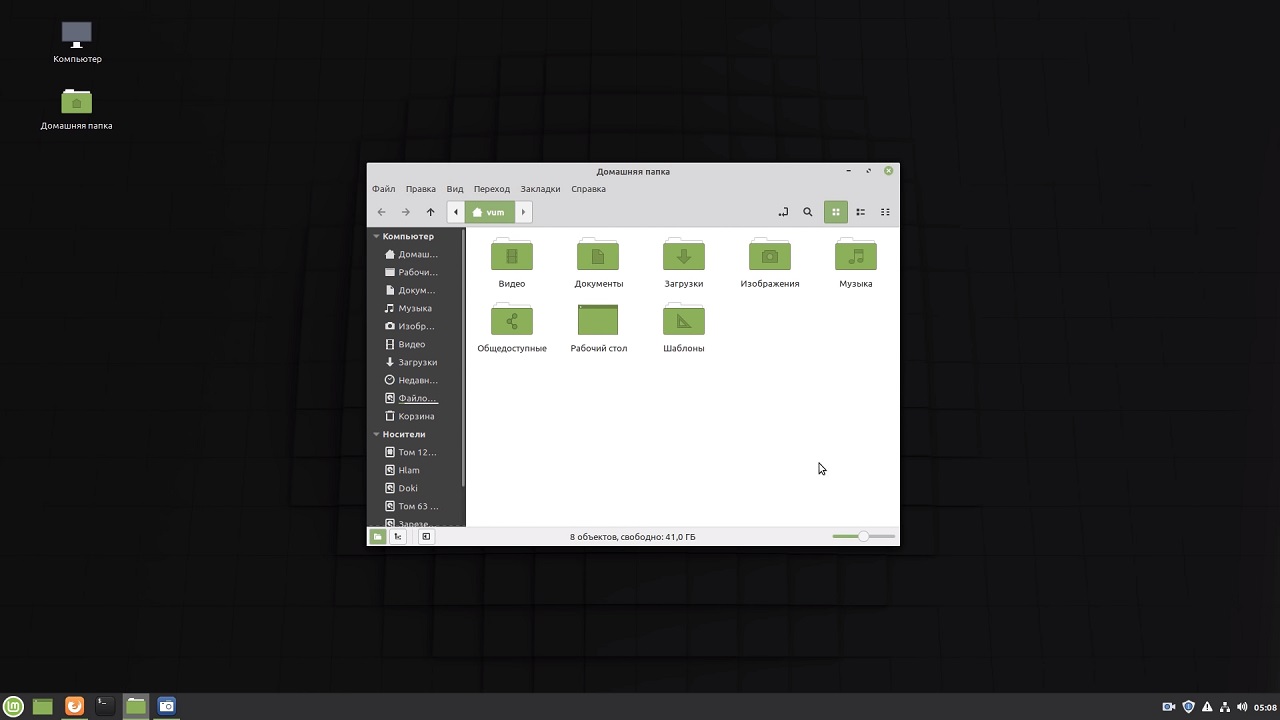Collapse the Носители sidebar section
This screenshot has height=720, width=1280.
coord(377,435)
